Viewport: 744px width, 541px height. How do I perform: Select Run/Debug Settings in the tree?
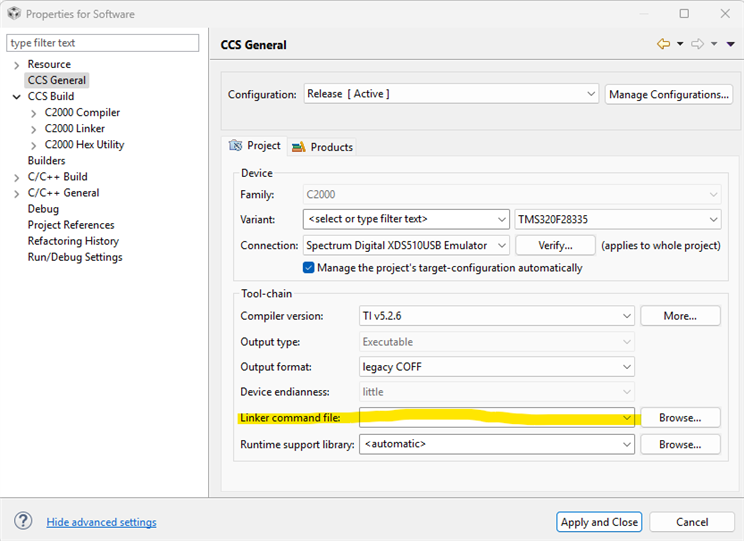[75, 257]
